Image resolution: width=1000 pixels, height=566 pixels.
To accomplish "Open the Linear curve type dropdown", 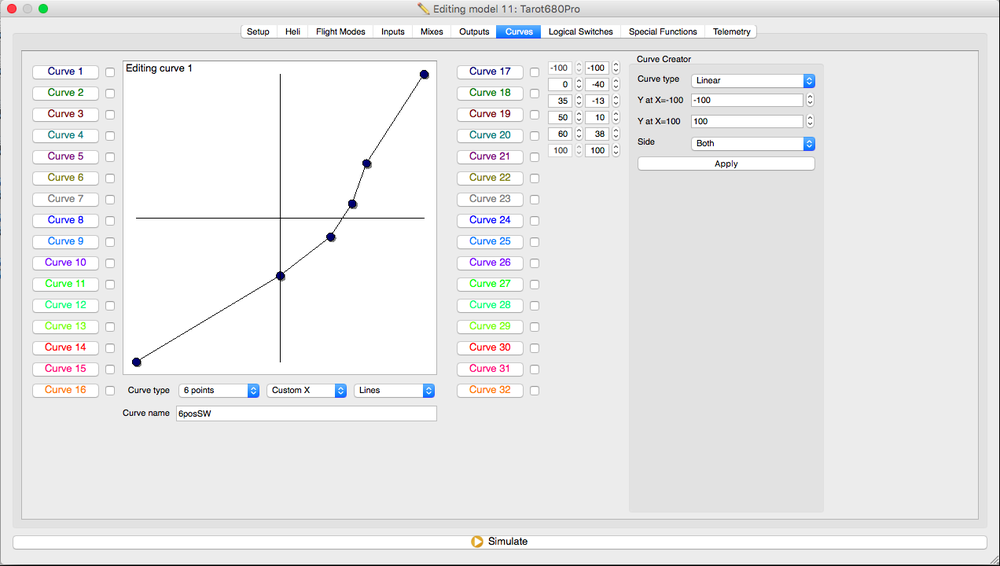I will coord(753,81).
